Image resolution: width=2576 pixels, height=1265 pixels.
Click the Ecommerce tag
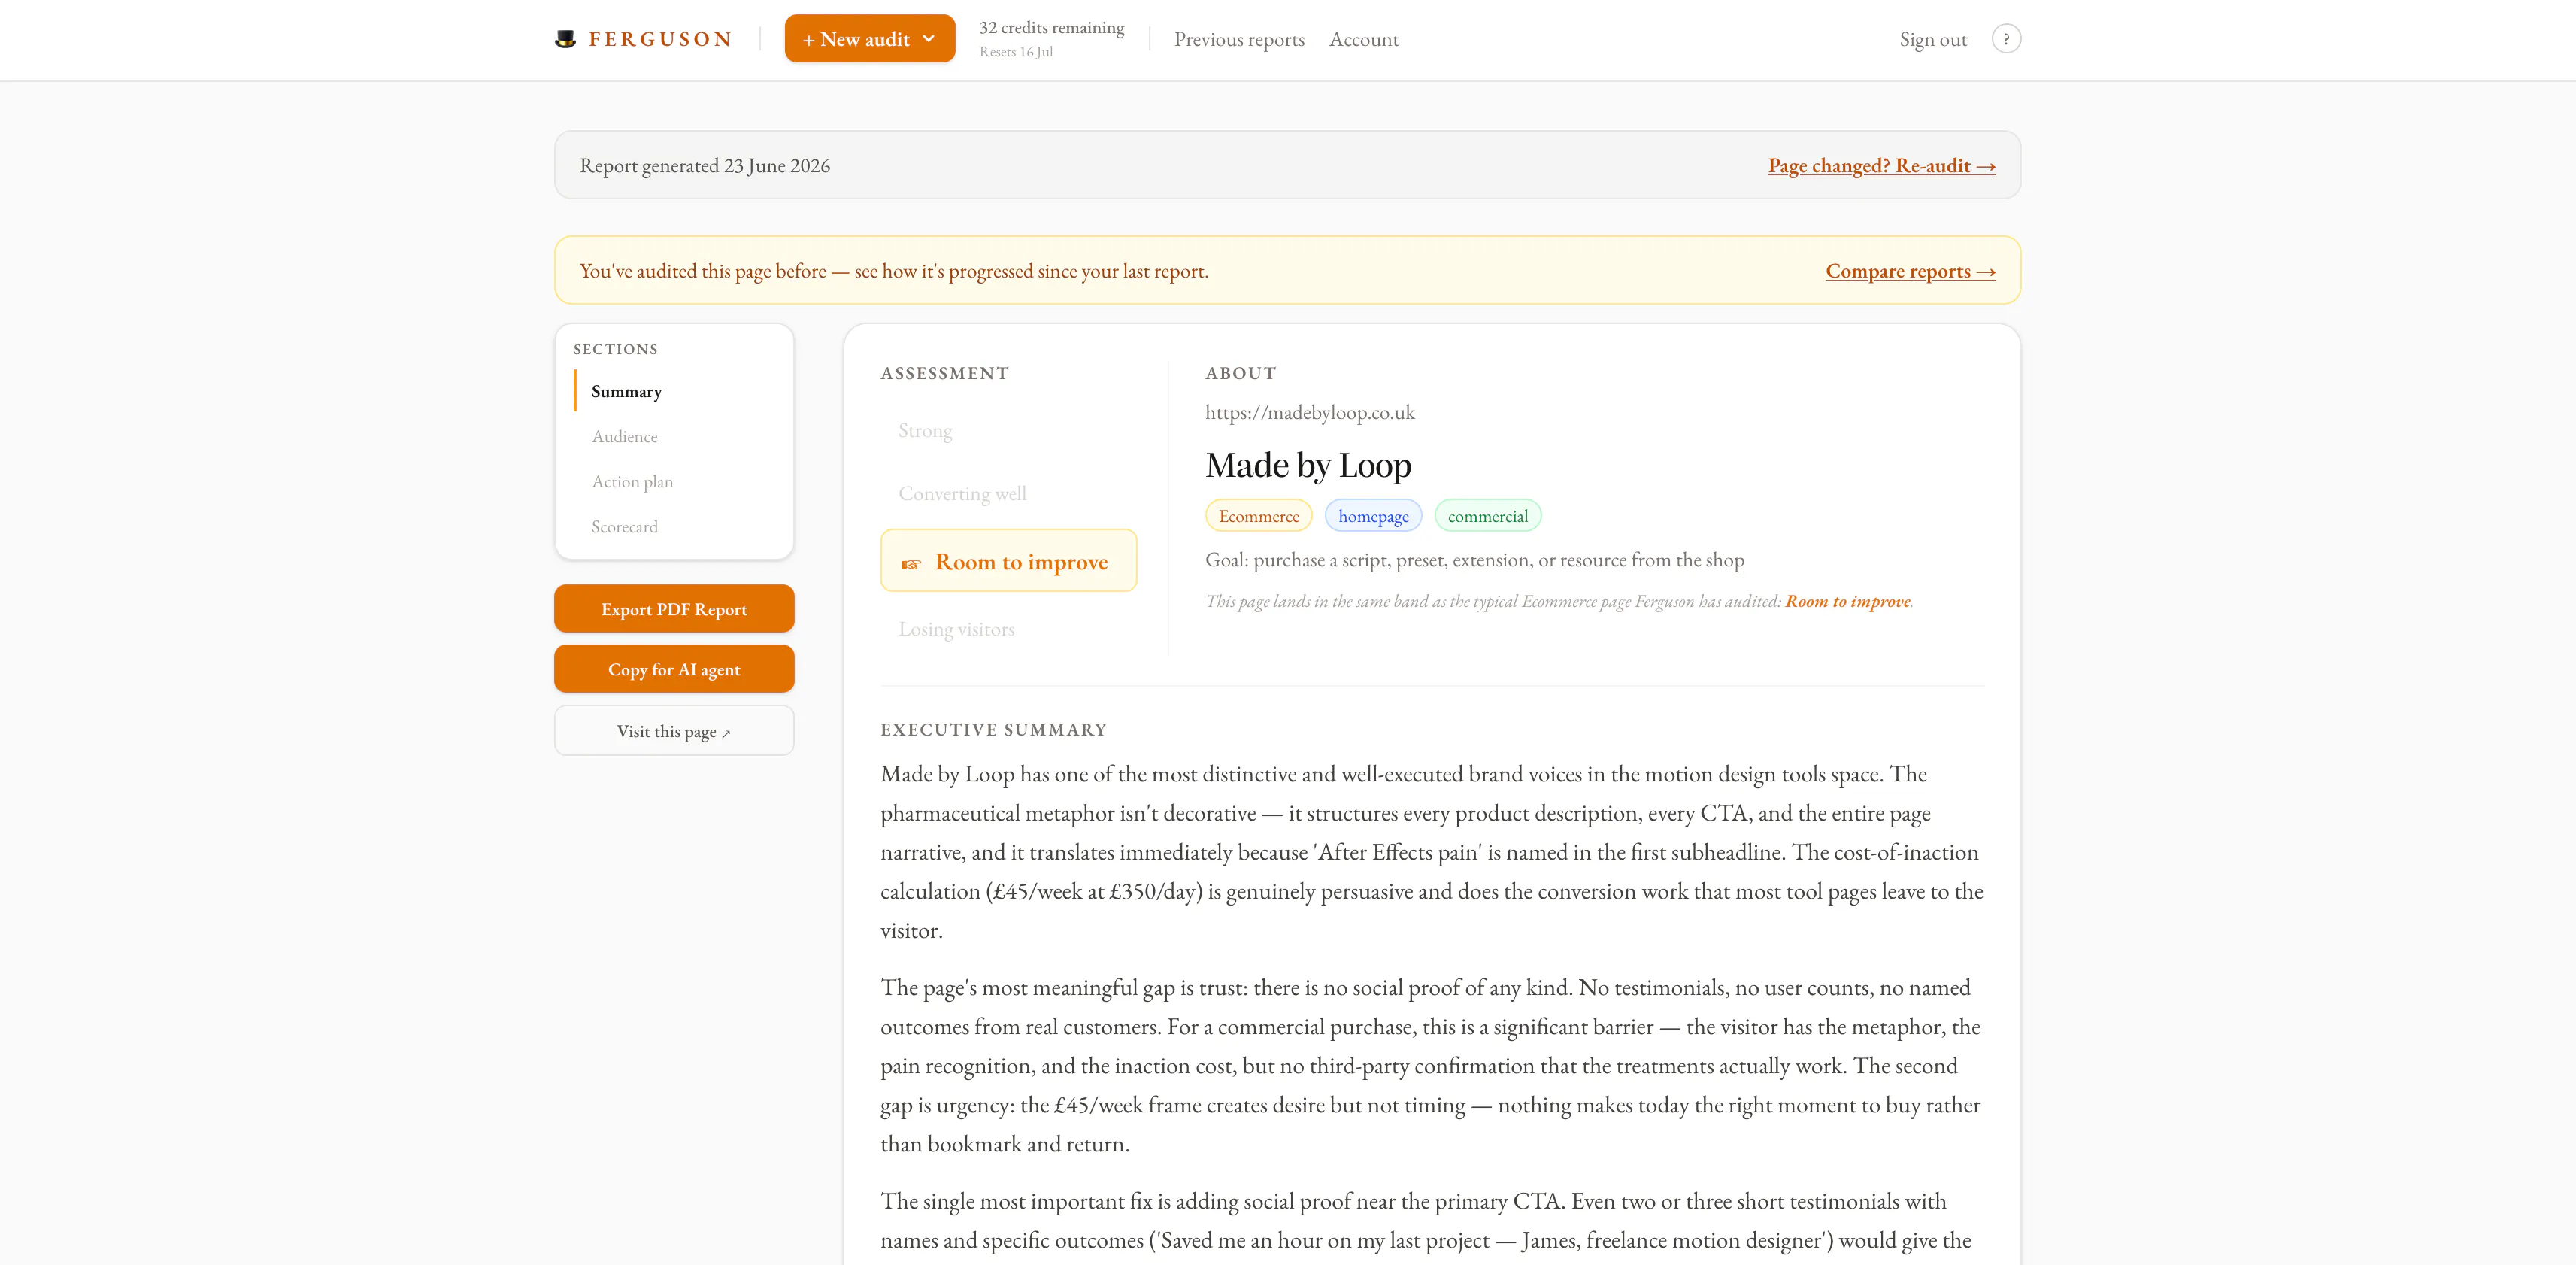[x=1258, y=516]
